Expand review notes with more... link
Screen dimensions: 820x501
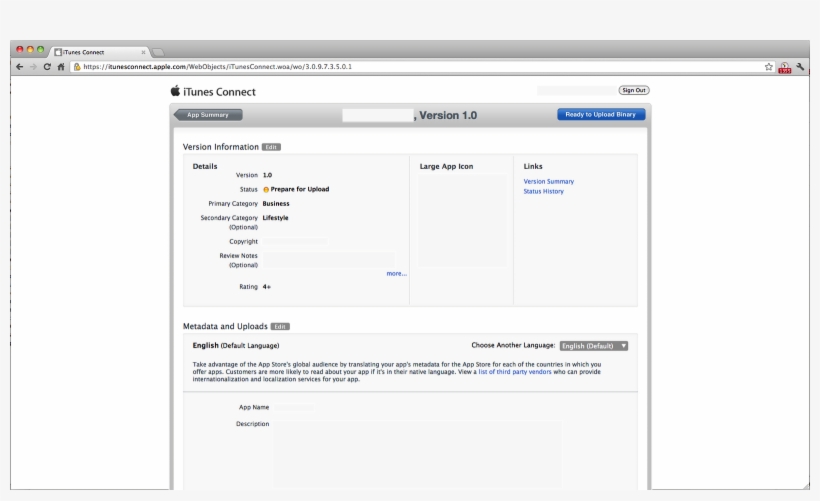pos(396,274)
